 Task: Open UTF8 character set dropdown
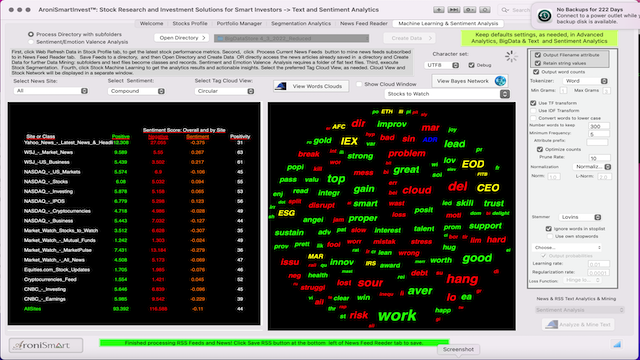[442, 65]
